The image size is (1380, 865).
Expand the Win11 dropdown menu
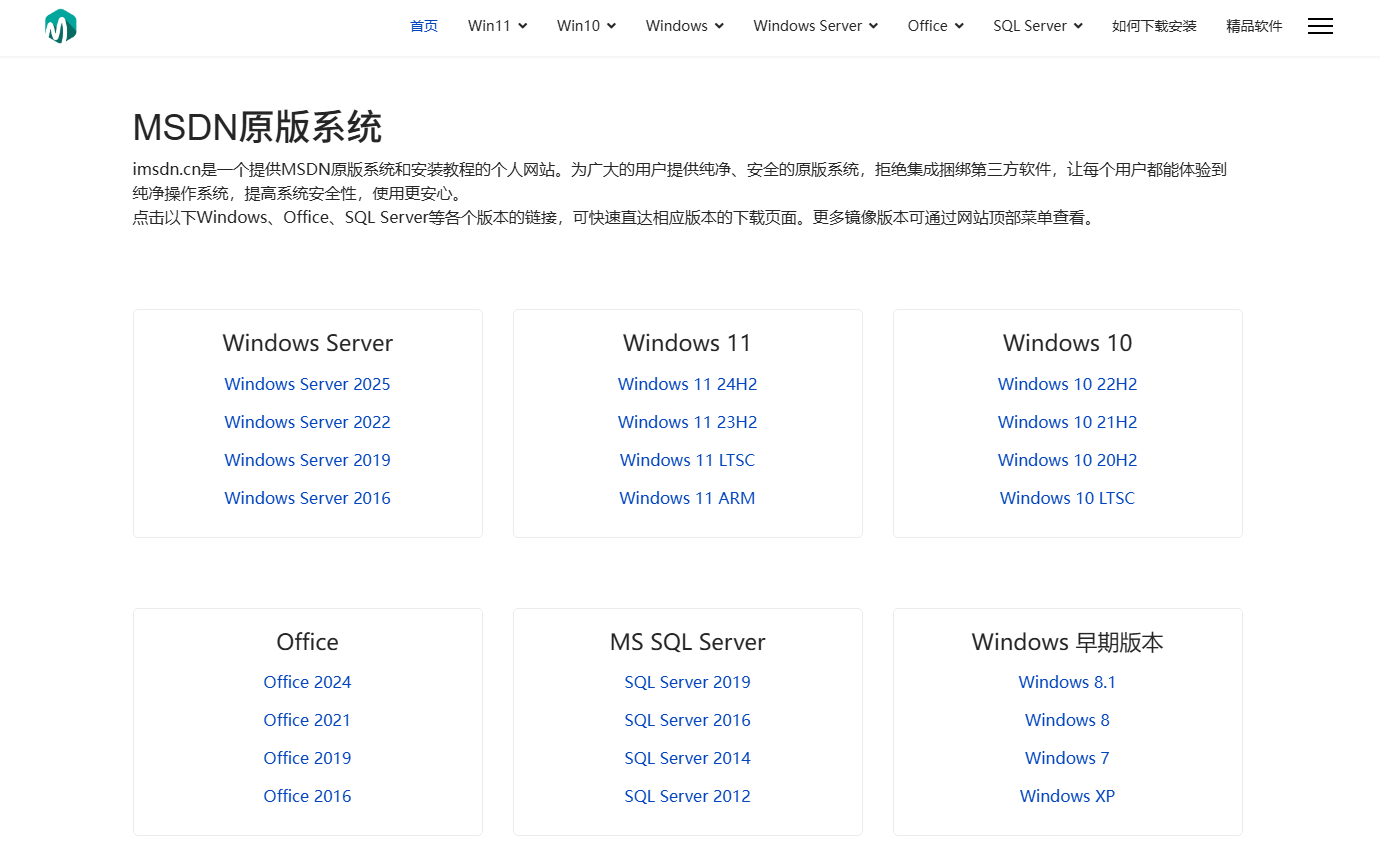pos(497,26)
